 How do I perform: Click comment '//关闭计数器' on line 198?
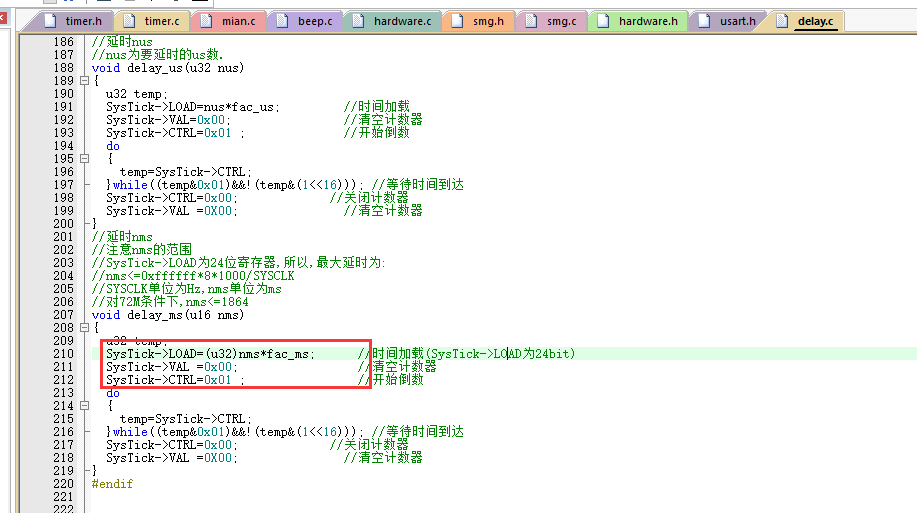coord(369,198)
